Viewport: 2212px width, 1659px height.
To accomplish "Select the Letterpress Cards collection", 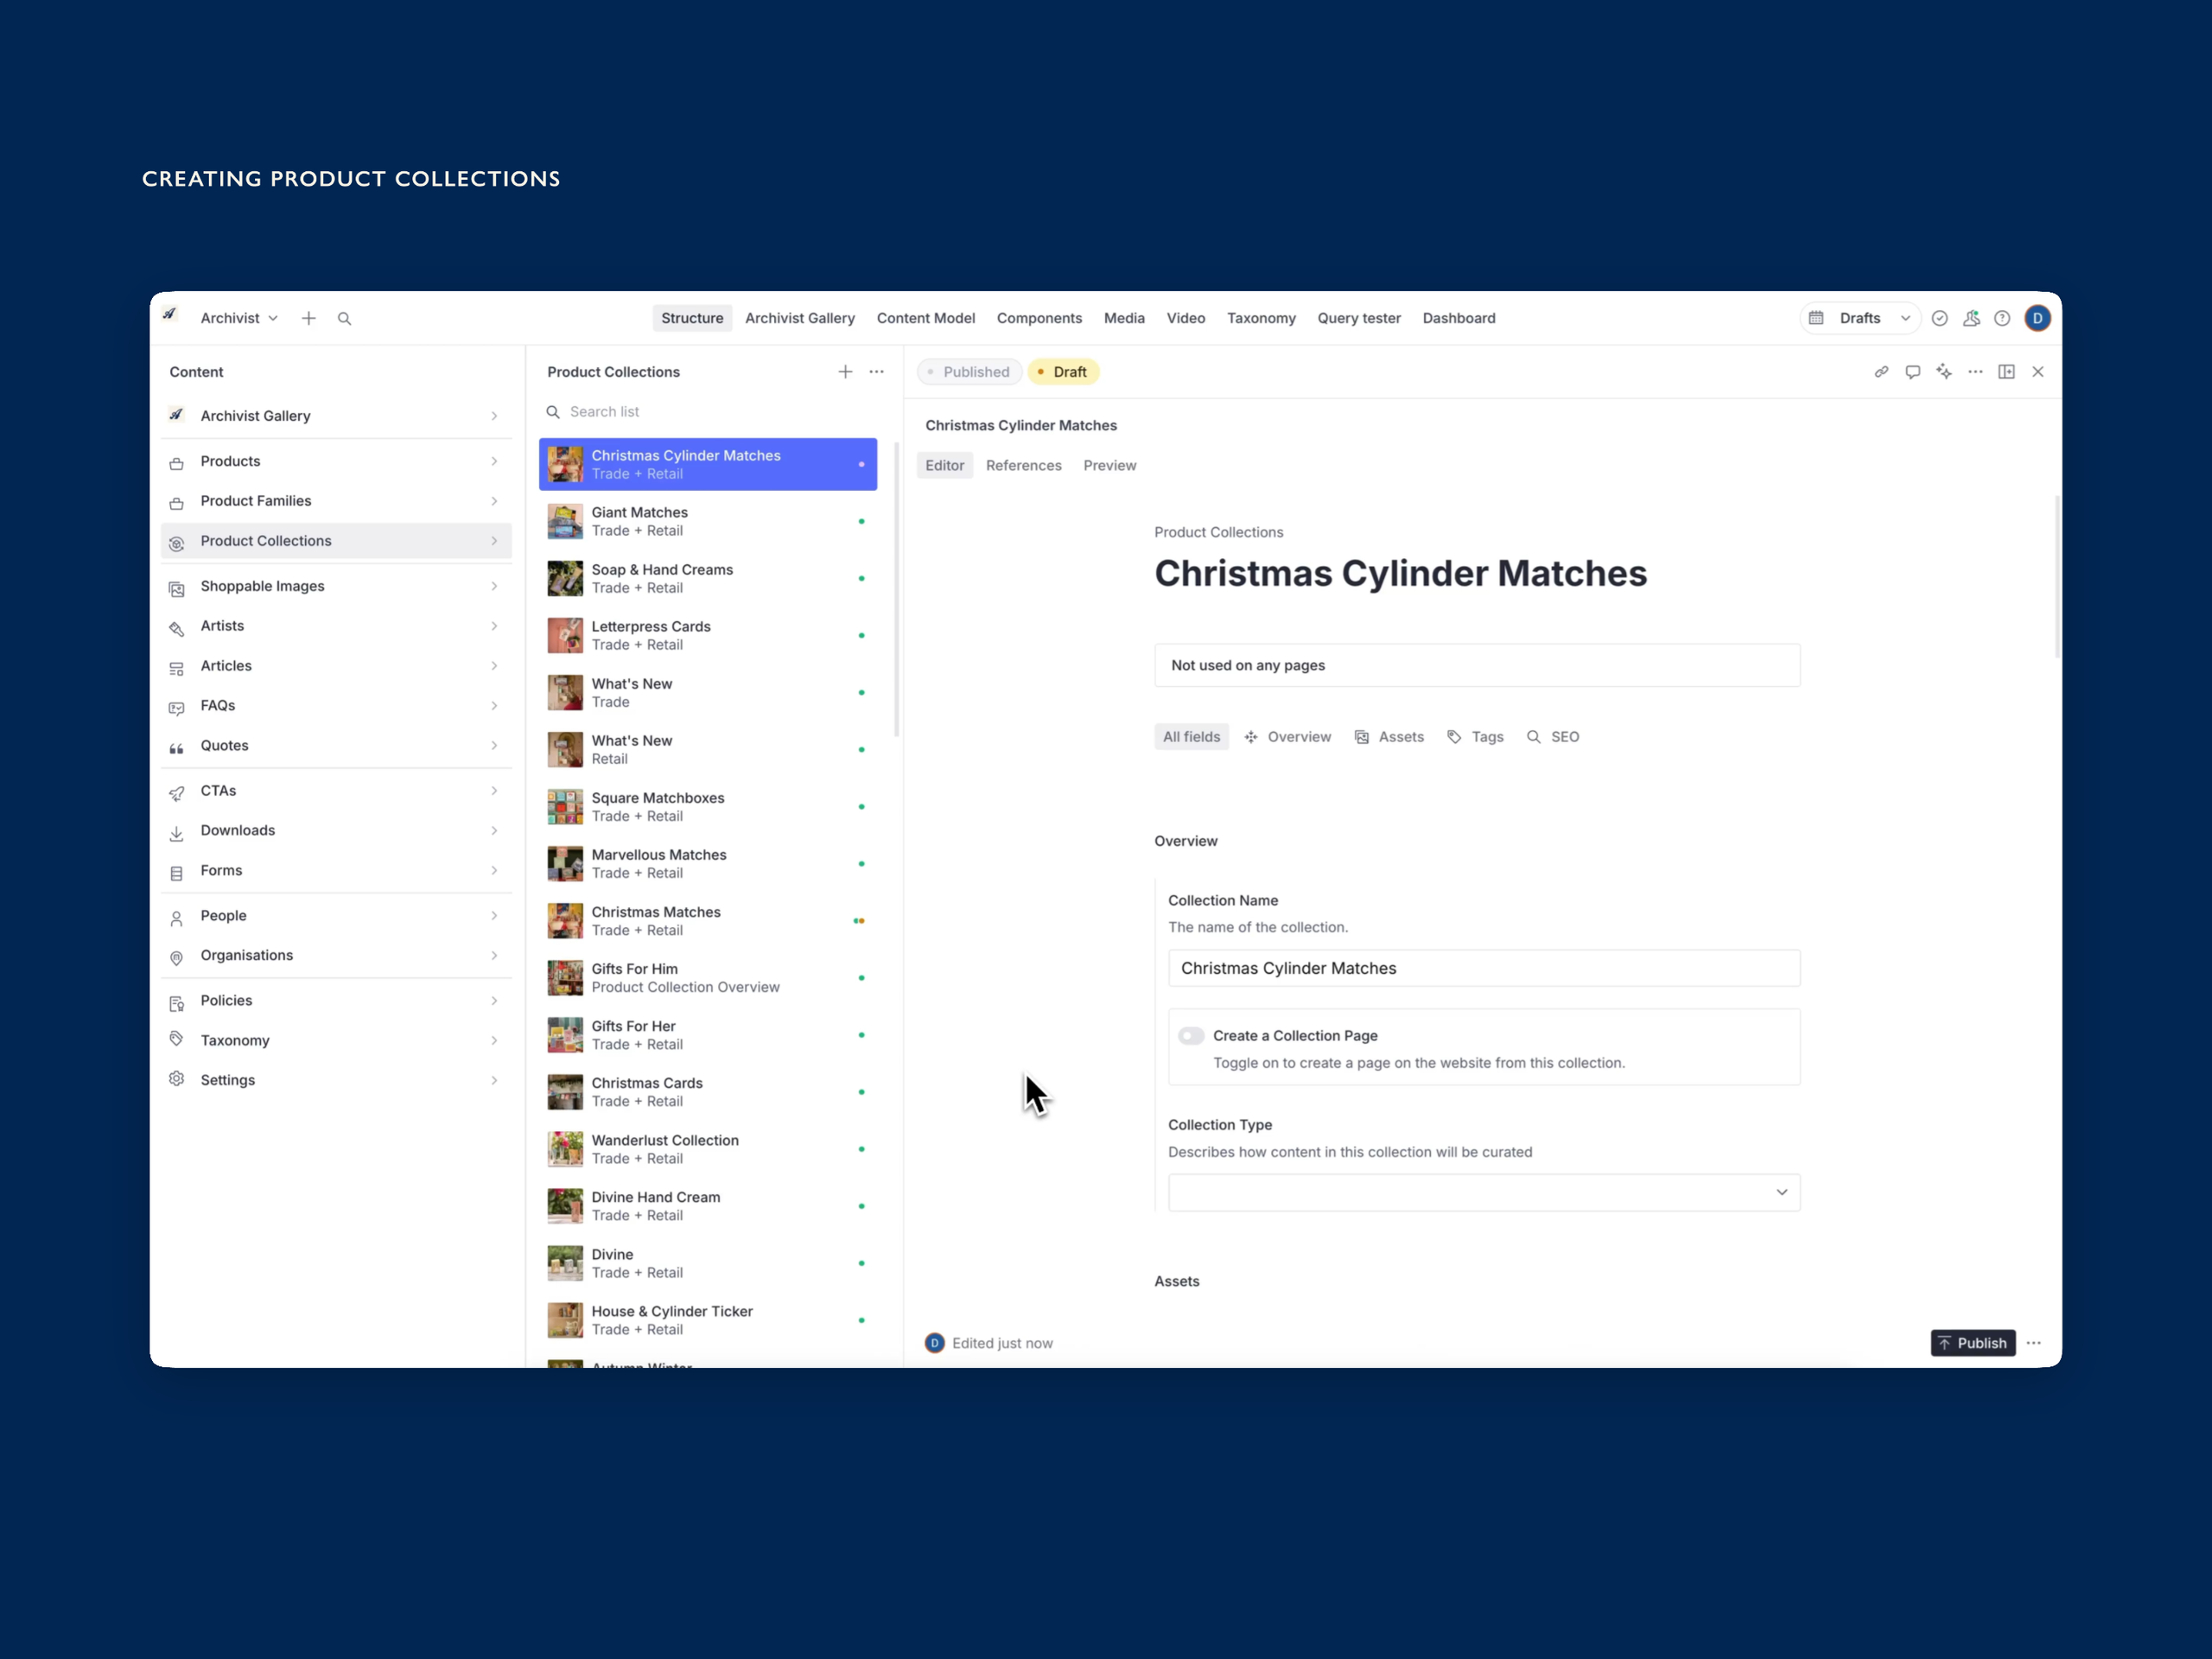I will coord(708,635).
